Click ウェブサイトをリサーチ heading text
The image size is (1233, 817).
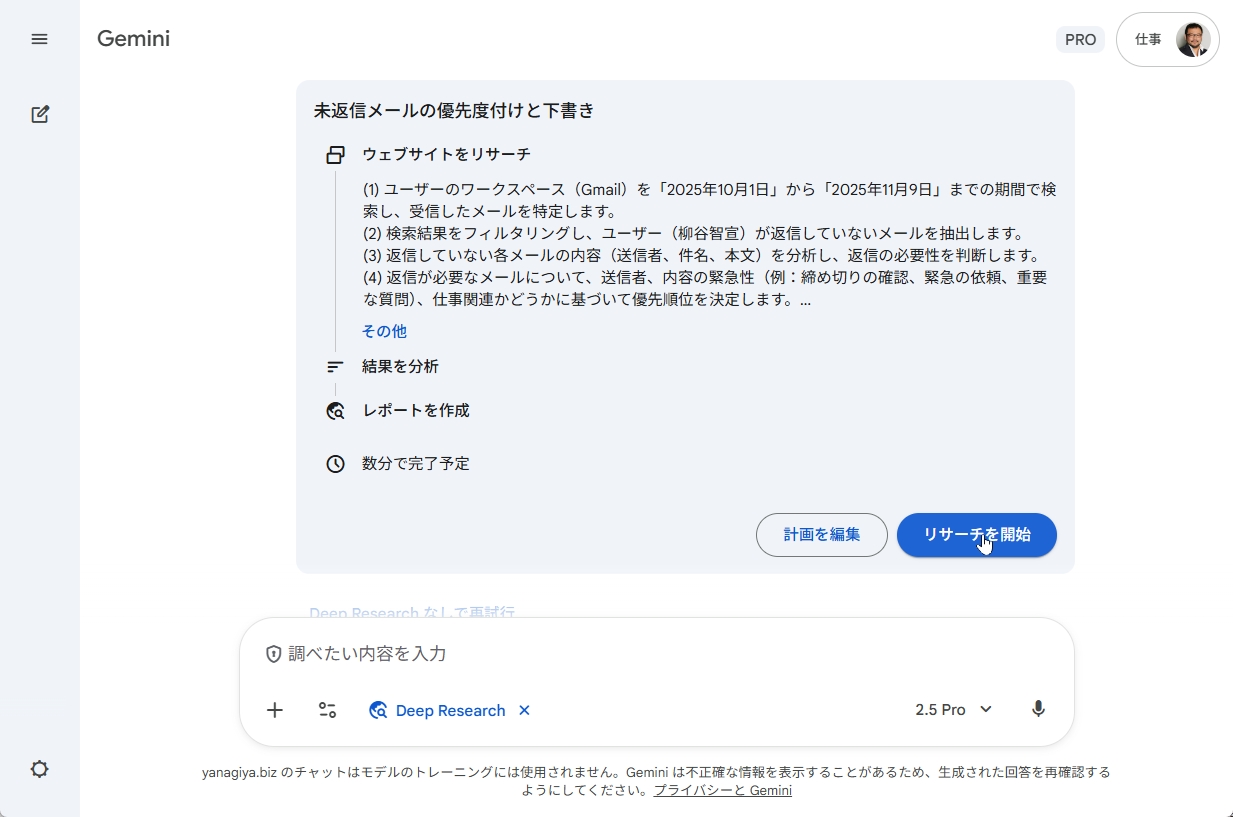click(446, 154)
